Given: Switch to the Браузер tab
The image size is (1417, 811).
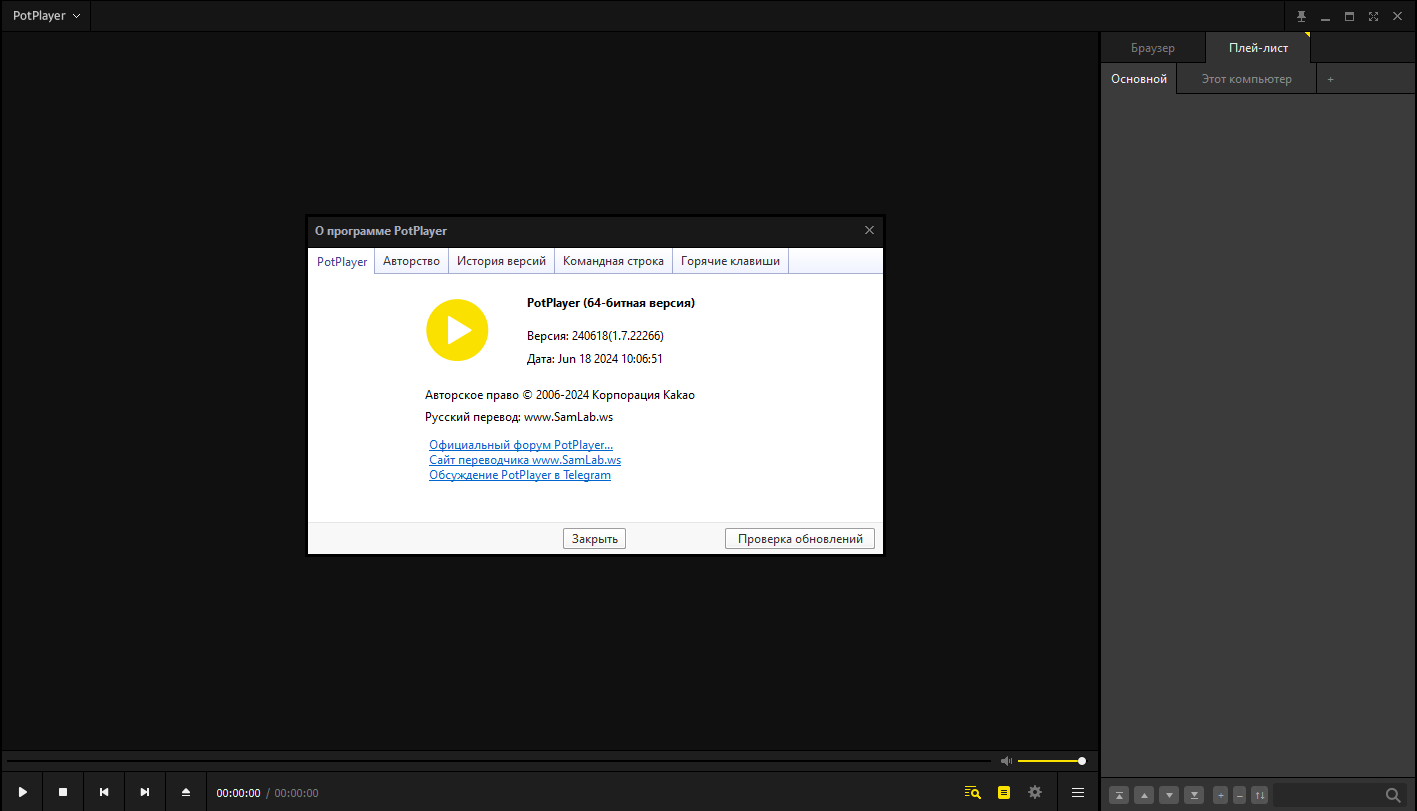Looking at the screenshot, I should coord(1153,48).
